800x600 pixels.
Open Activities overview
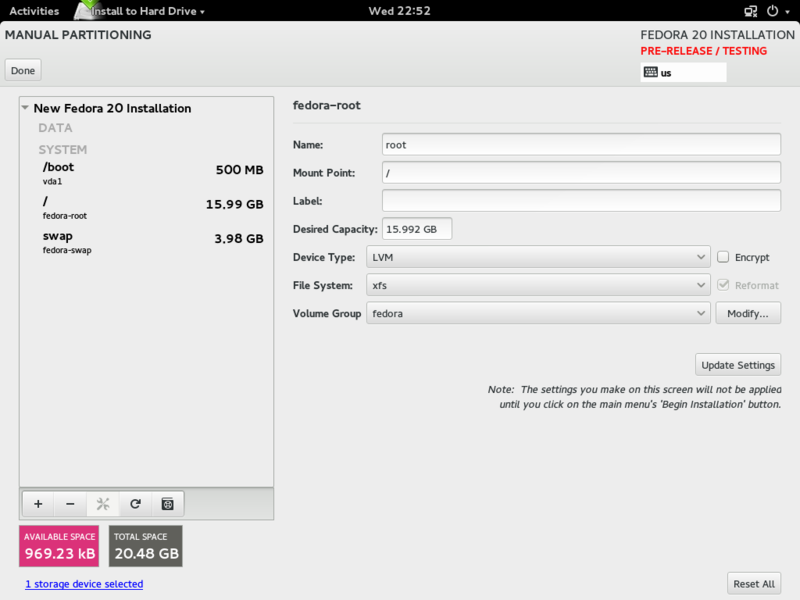34,11
